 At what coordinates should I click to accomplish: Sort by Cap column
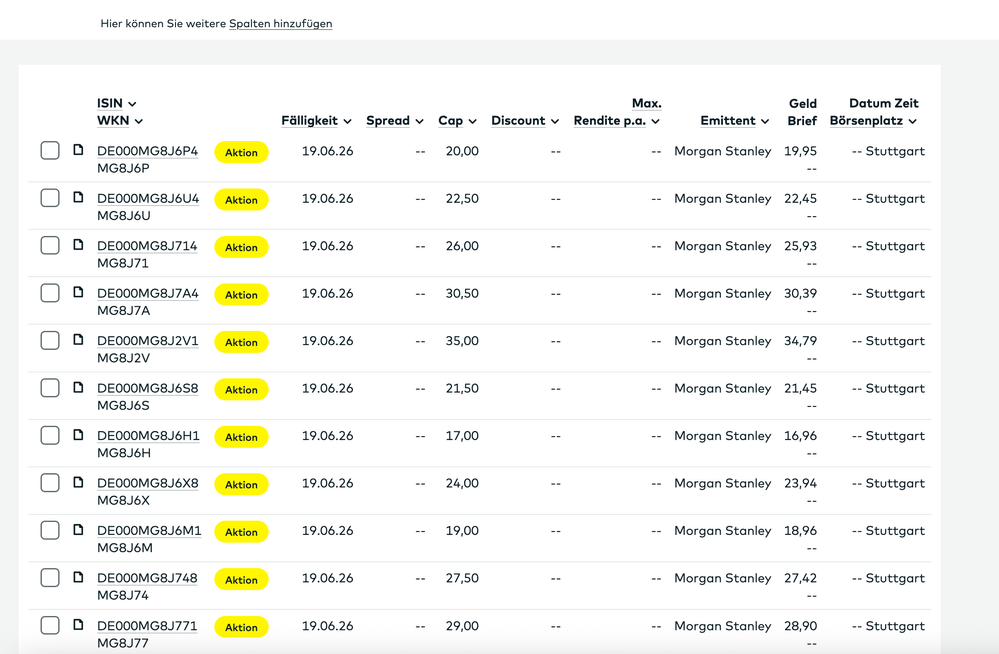pos(457,120)
